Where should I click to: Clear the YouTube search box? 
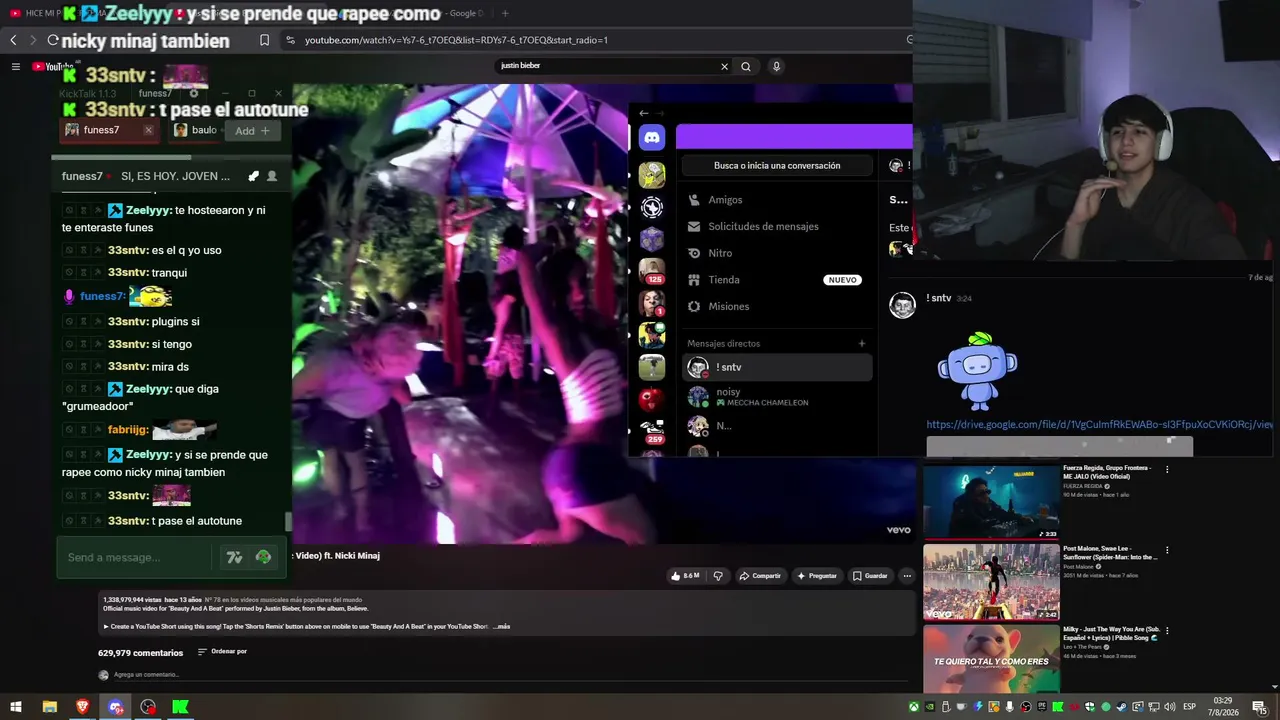coord(725,66)
